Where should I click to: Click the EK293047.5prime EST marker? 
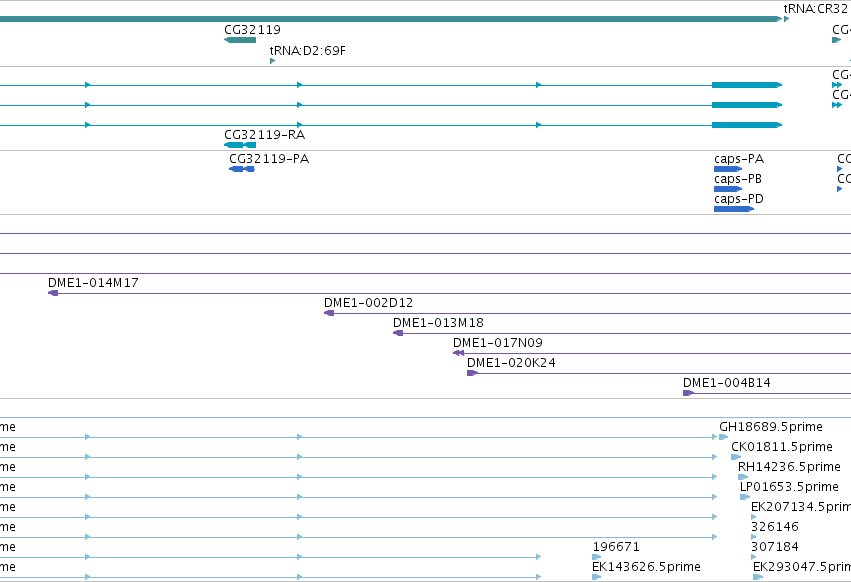coord(758,577)
